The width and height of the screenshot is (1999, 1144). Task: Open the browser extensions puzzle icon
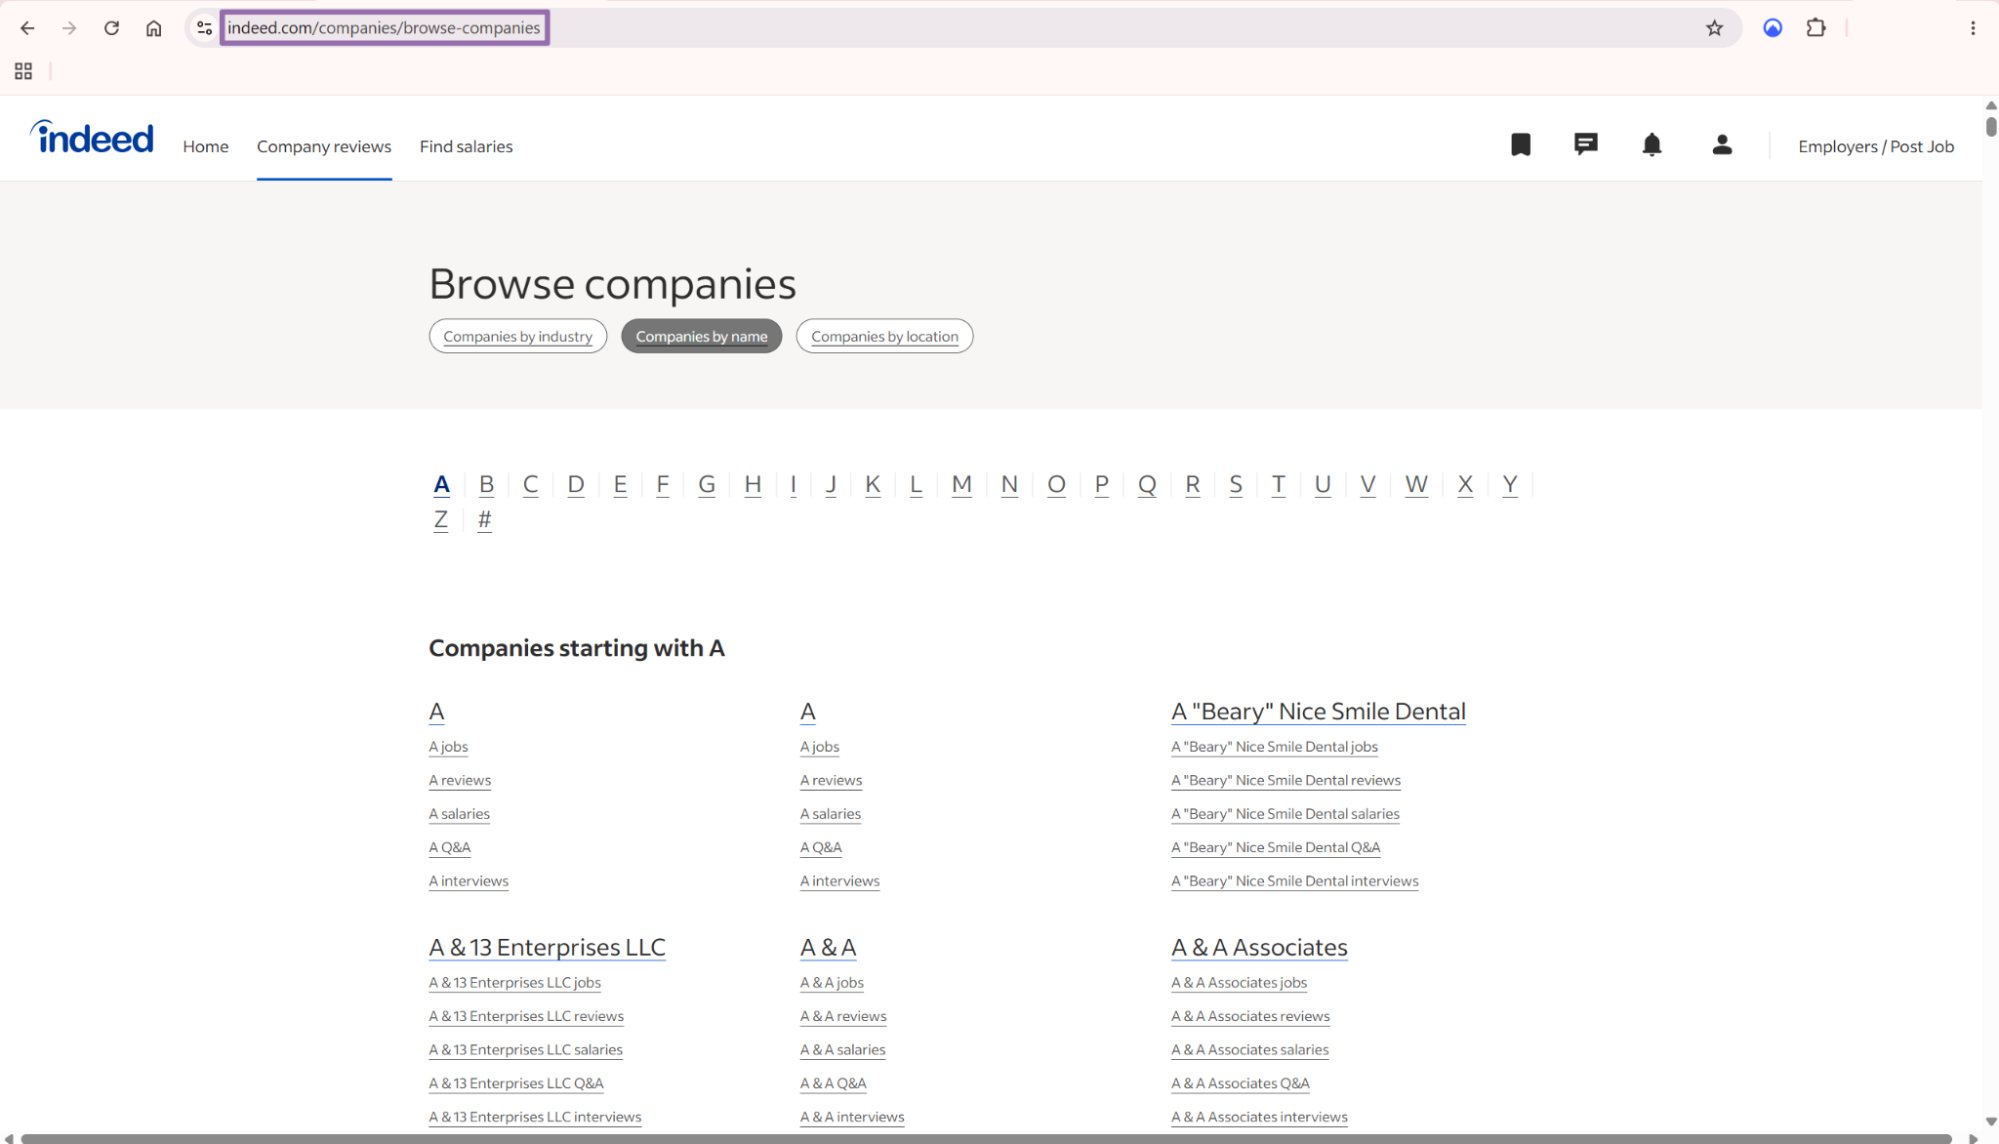pyautogui.click(x=1816, y=28)
